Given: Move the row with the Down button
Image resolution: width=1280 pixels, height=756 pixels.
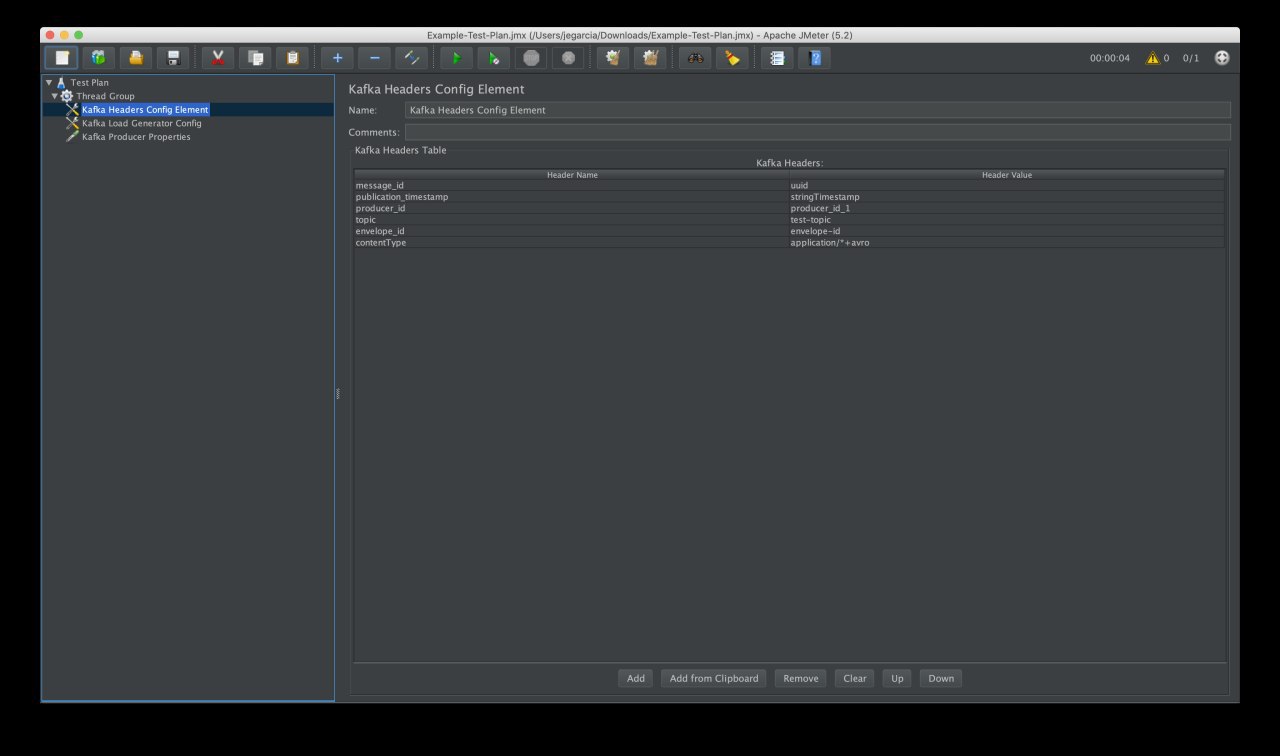Looking at the screenshot, I should 941,678.
